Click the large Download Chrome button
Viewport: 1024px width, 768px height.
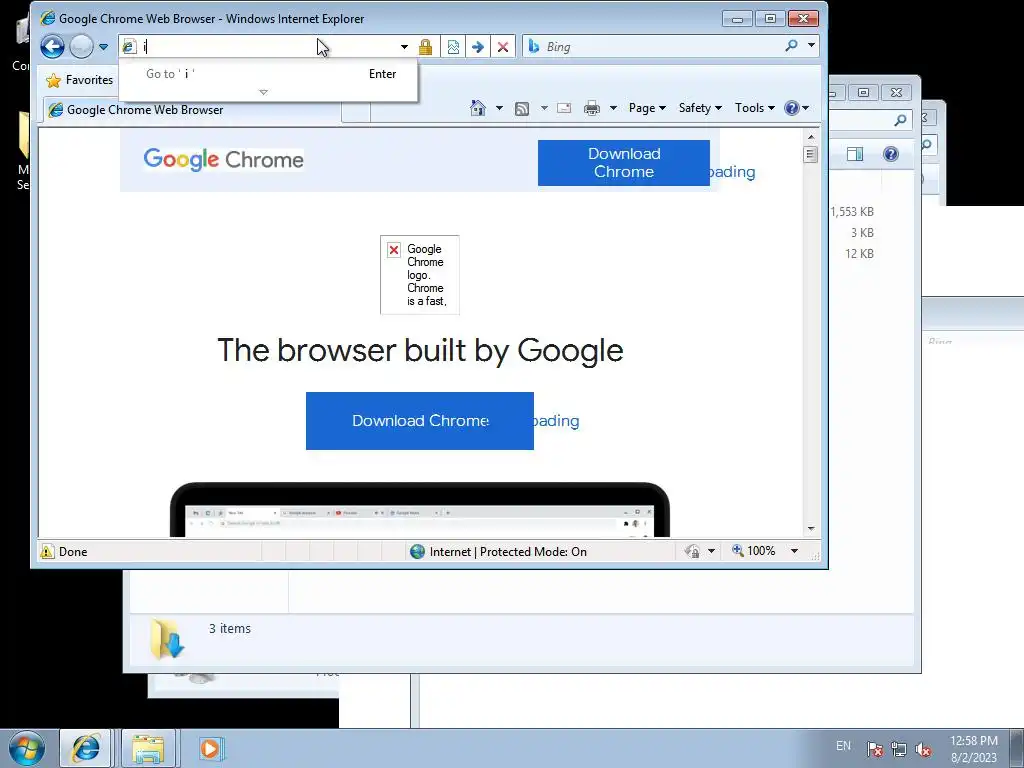(420, 421)
